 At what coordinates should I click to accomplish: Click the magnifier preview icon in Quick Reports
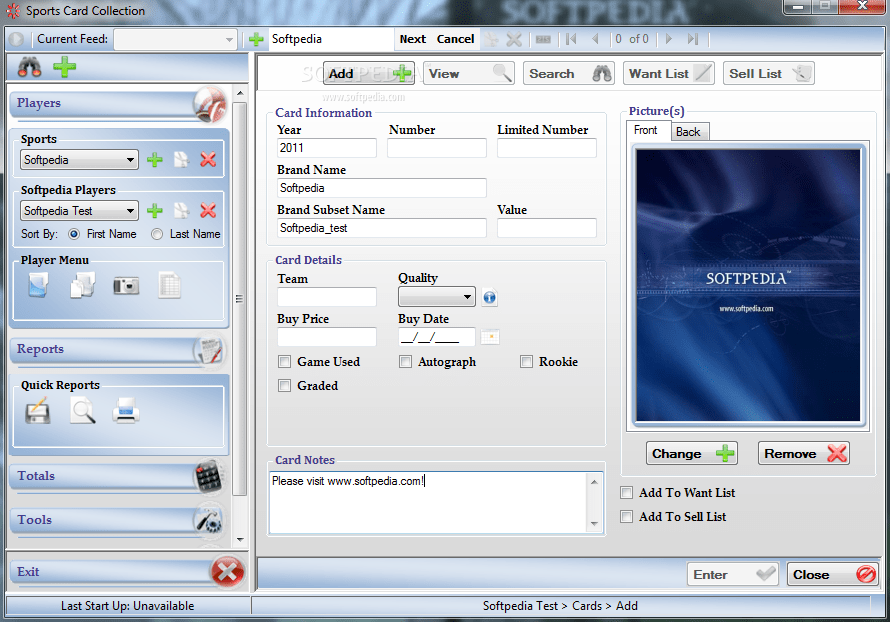coord(82,410)
